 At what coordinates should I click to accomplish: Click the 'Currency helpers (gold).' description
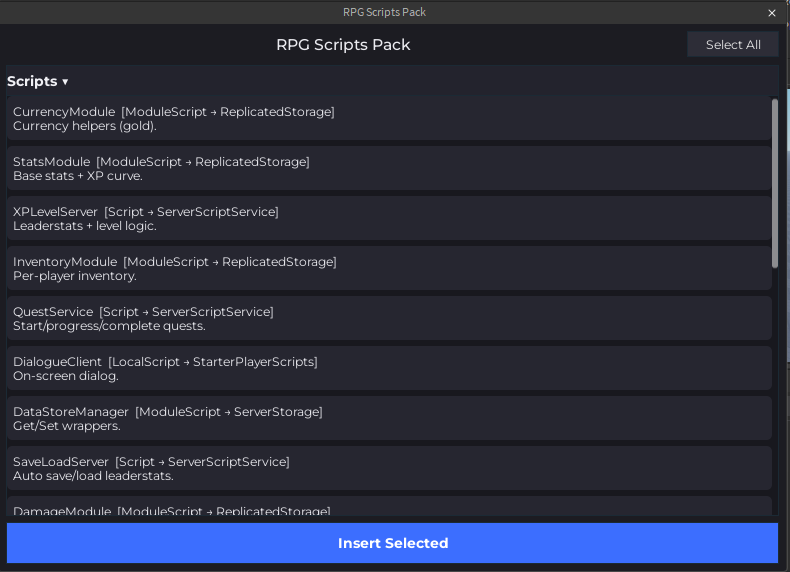point(85,126)
